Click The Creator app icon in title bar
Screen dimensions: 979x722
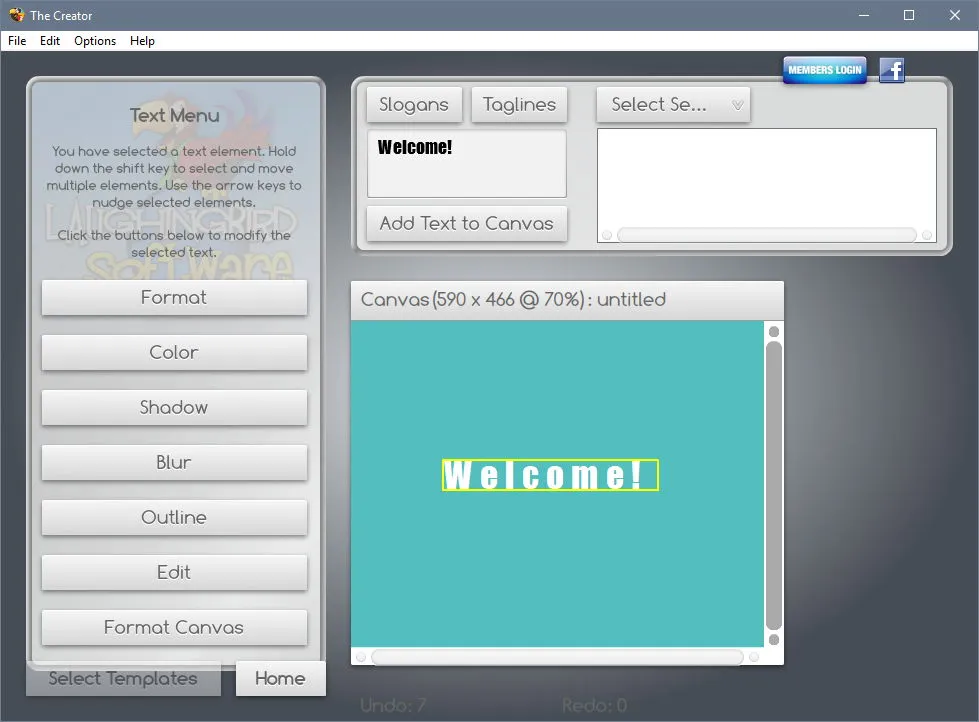point(16,15)
